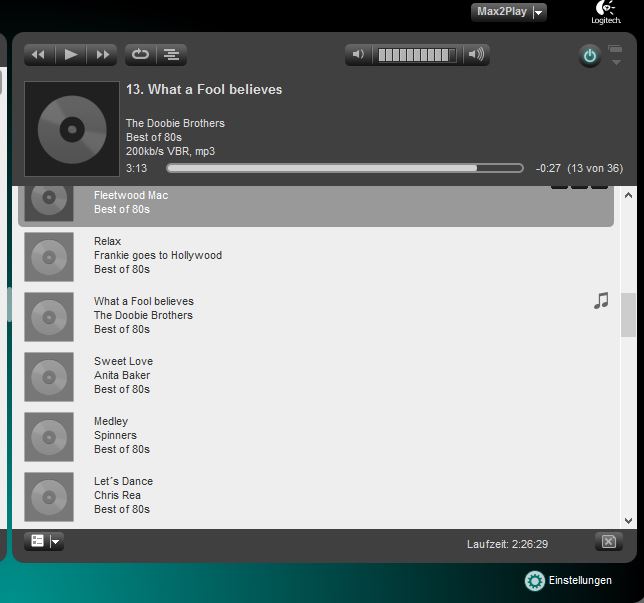This screenshot has width=644, height=603.
Task: Click the music note icon on current track
Action: pos(601,301)
